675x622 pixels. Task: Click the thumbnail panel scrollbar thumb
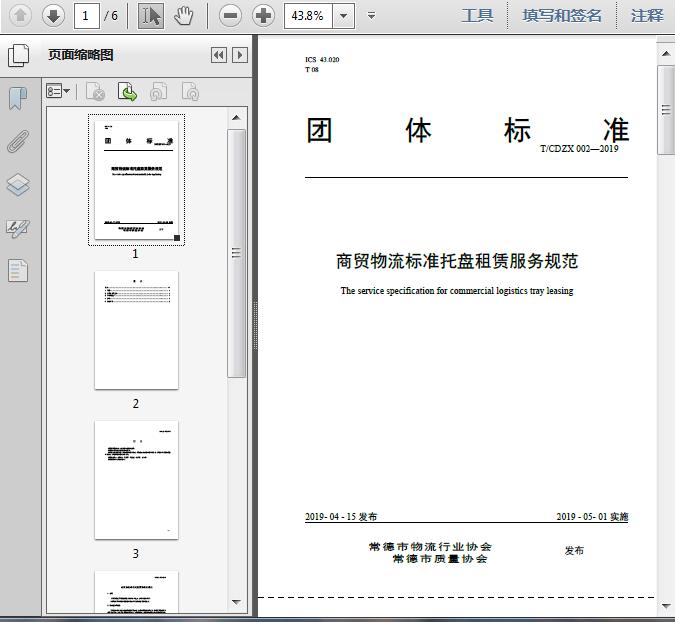(x=236, y=253)
